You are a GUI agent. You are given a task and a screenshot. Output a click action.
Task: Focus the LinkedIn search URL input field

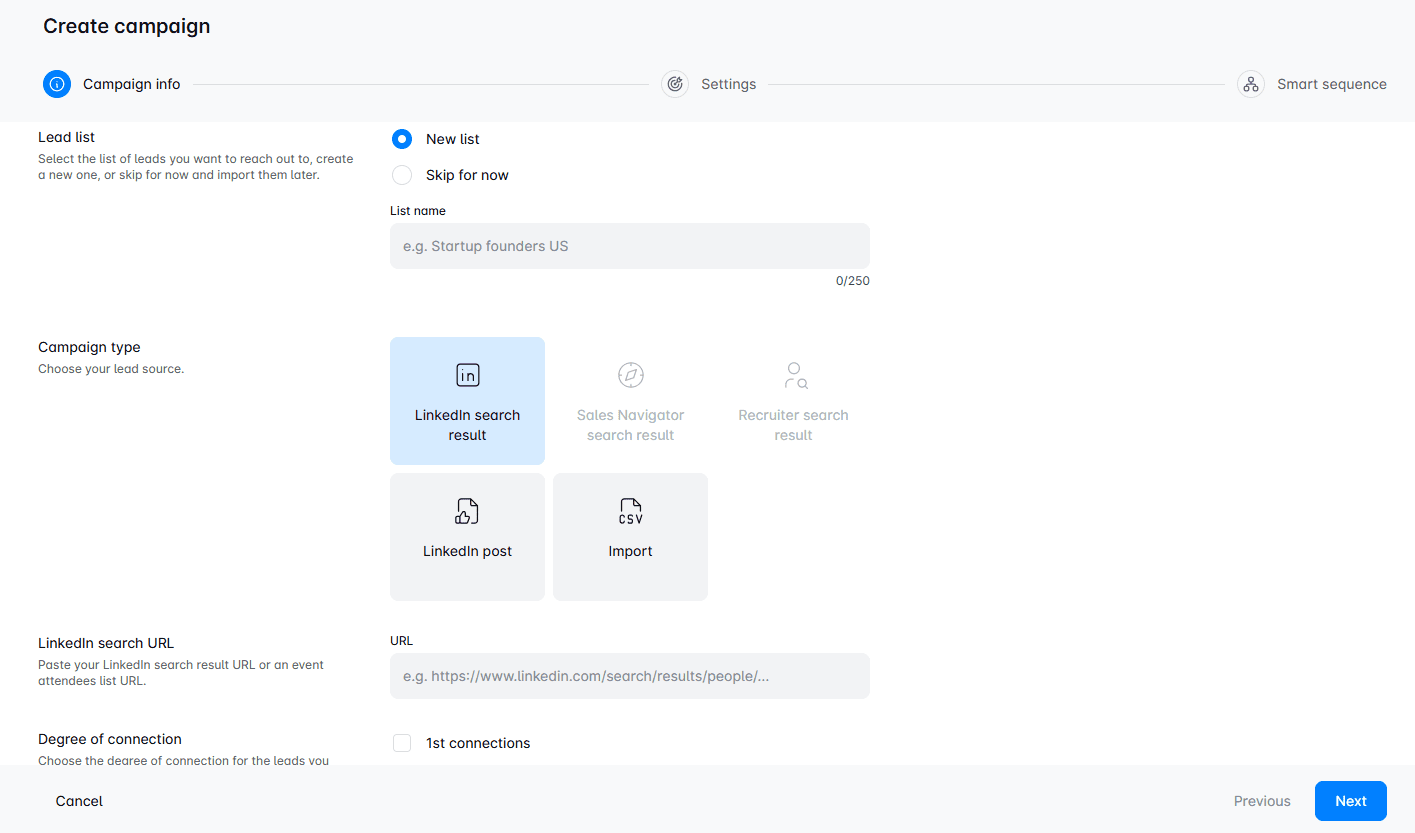[630, 676]
